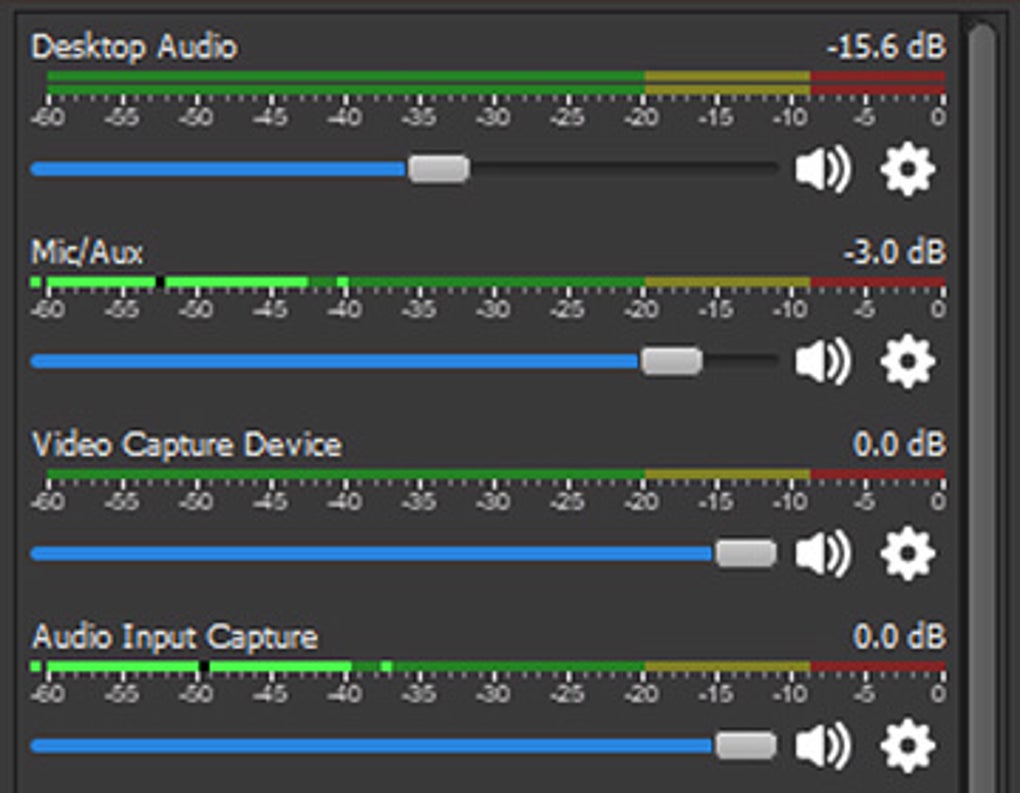1020x793 pixels.
Task: Open Desktop Audio settings gear
Action: 907,169
